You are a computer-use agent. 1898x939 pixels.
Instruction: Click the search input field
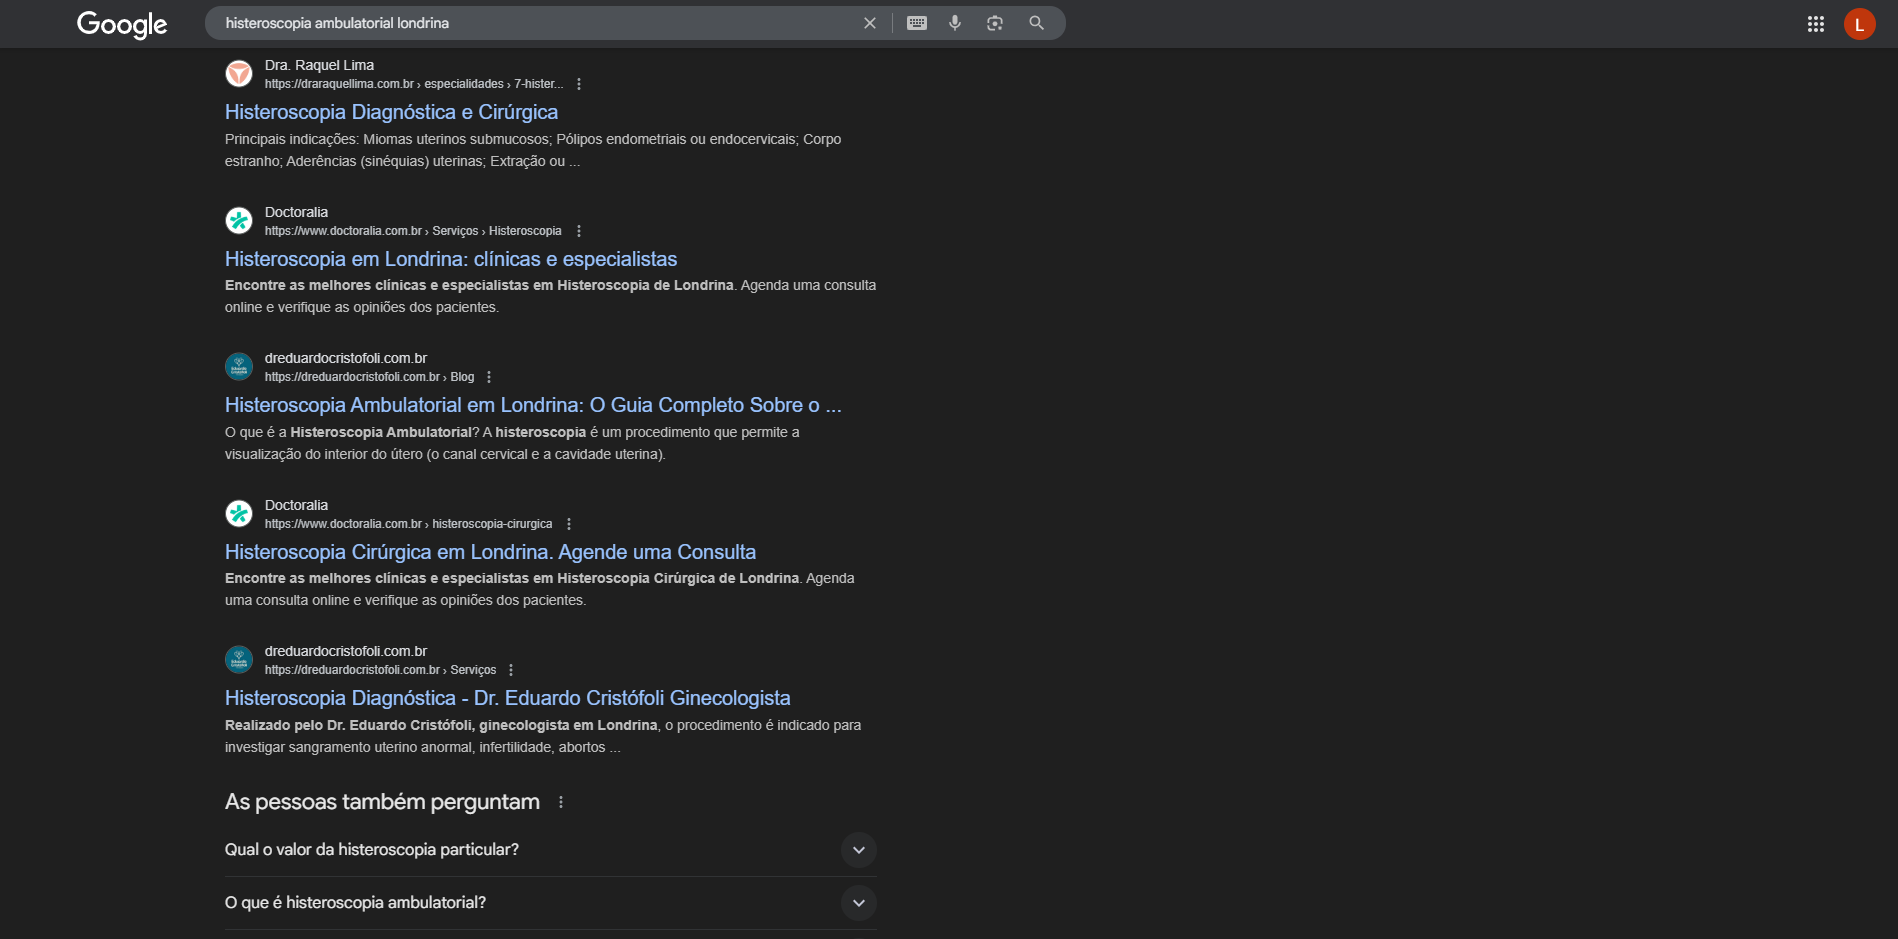(x=538, y=23)
